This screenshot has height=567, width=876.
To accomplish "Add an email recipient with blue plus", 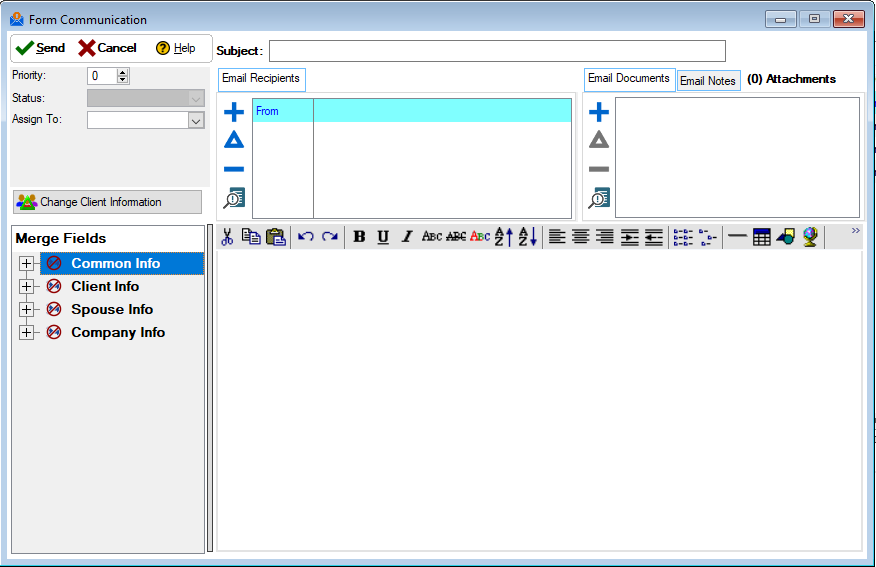I will [234, 112].
